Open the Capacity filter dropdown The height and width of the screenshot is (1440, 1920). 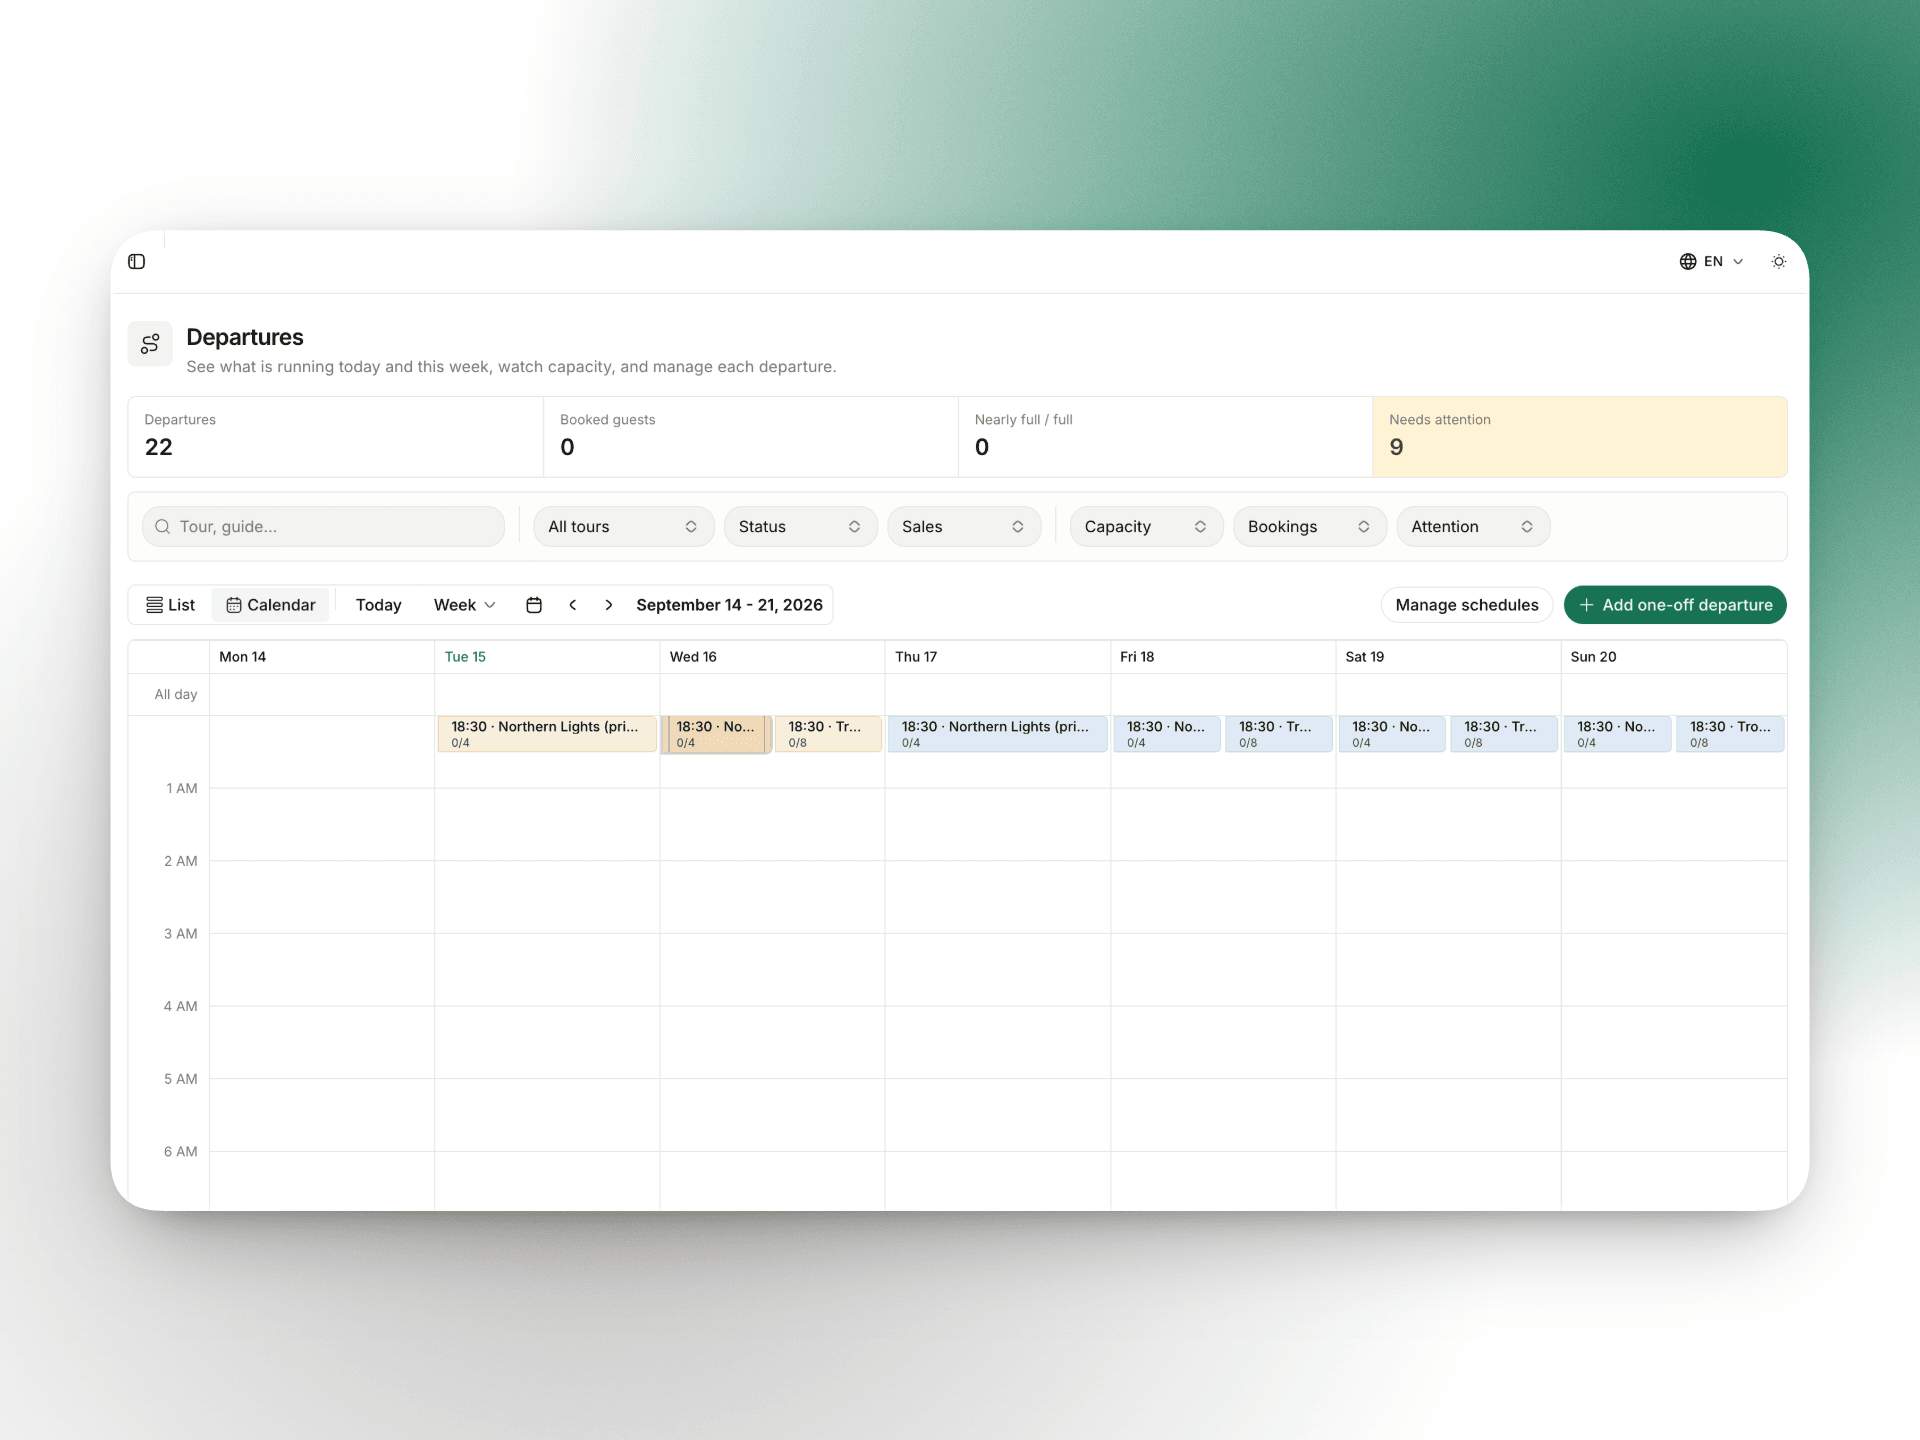1146,527
